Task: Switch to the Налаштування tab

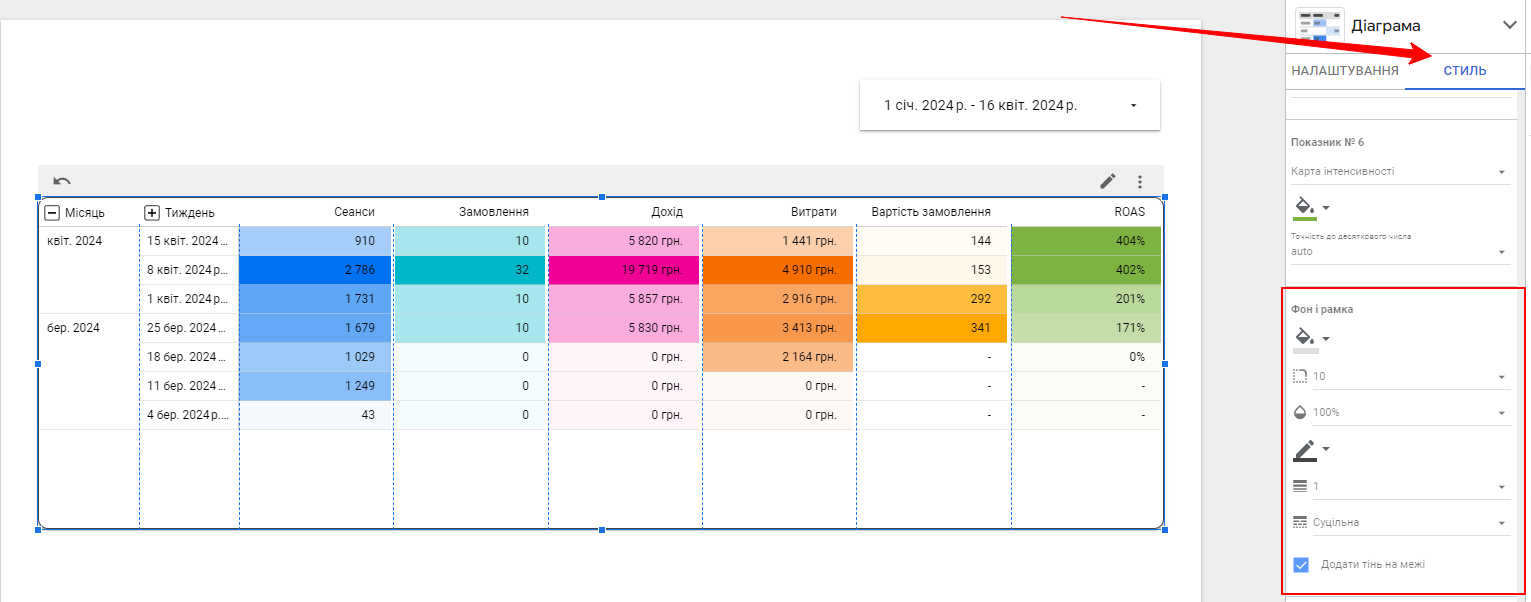Action: click(1344, 71)
